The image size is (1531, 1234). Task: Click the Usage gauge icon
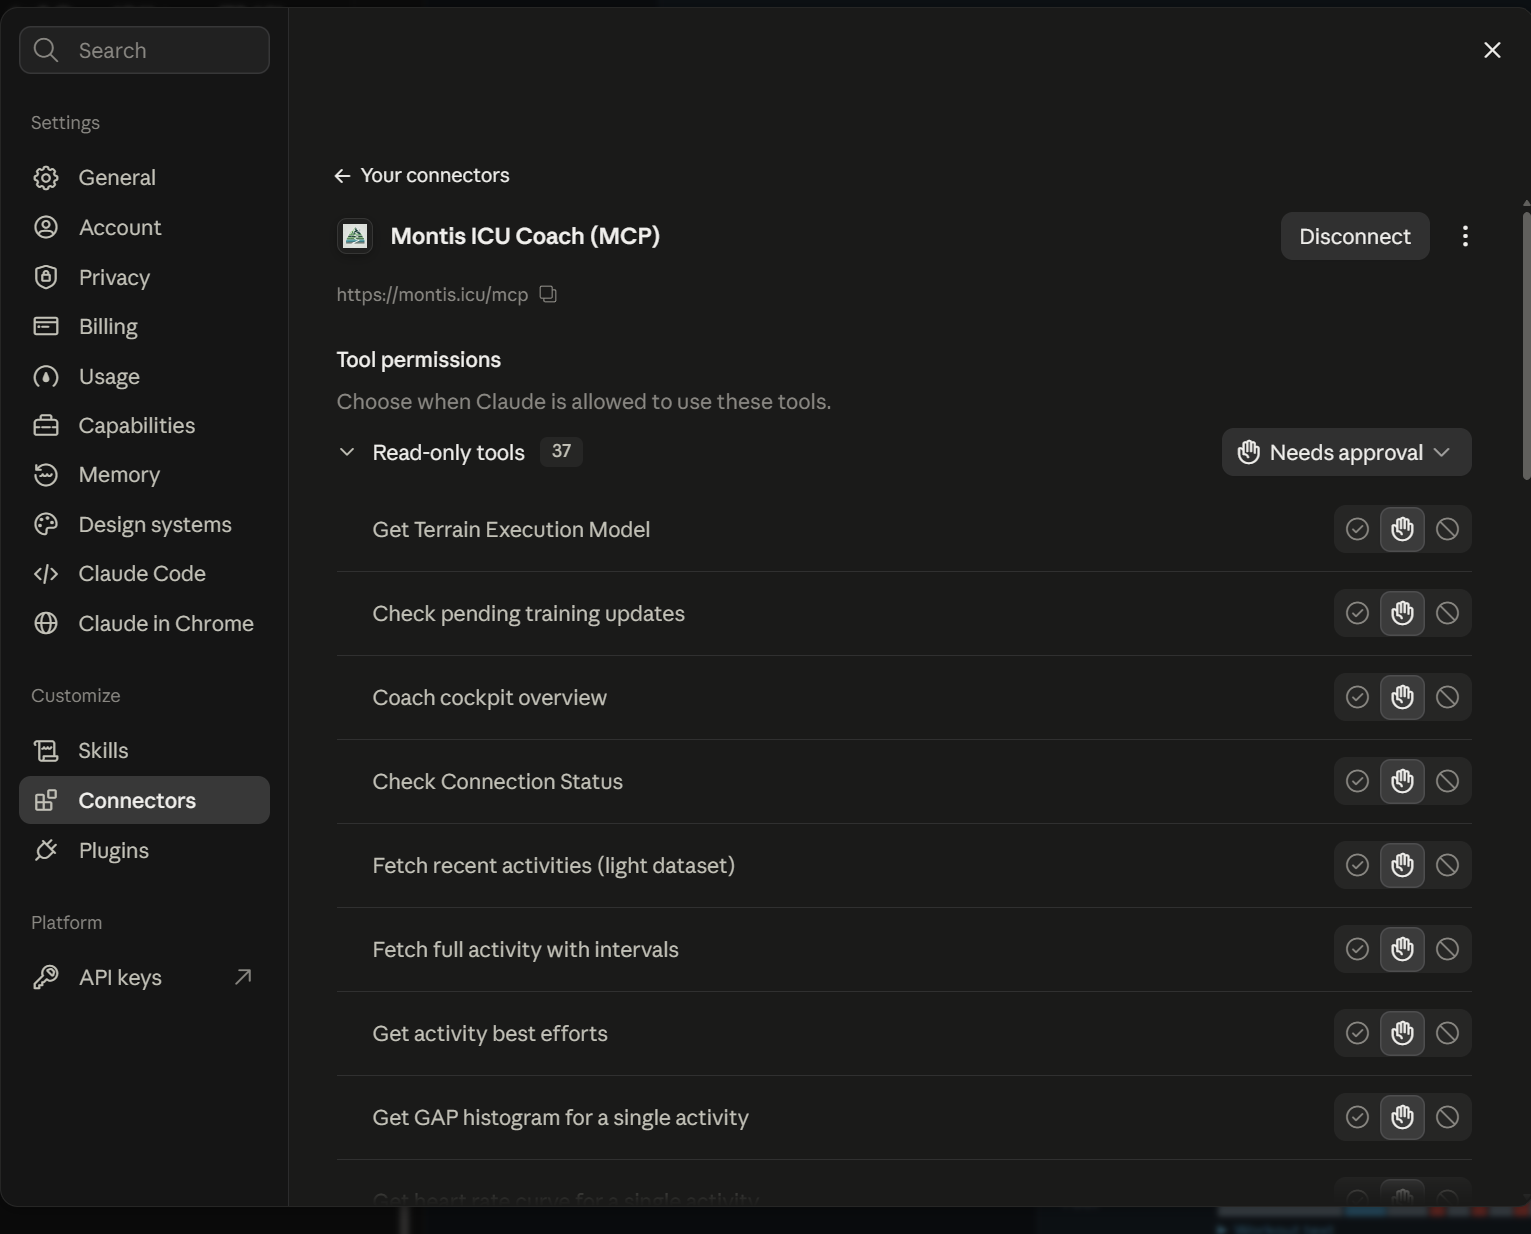[x=46, y=376]
